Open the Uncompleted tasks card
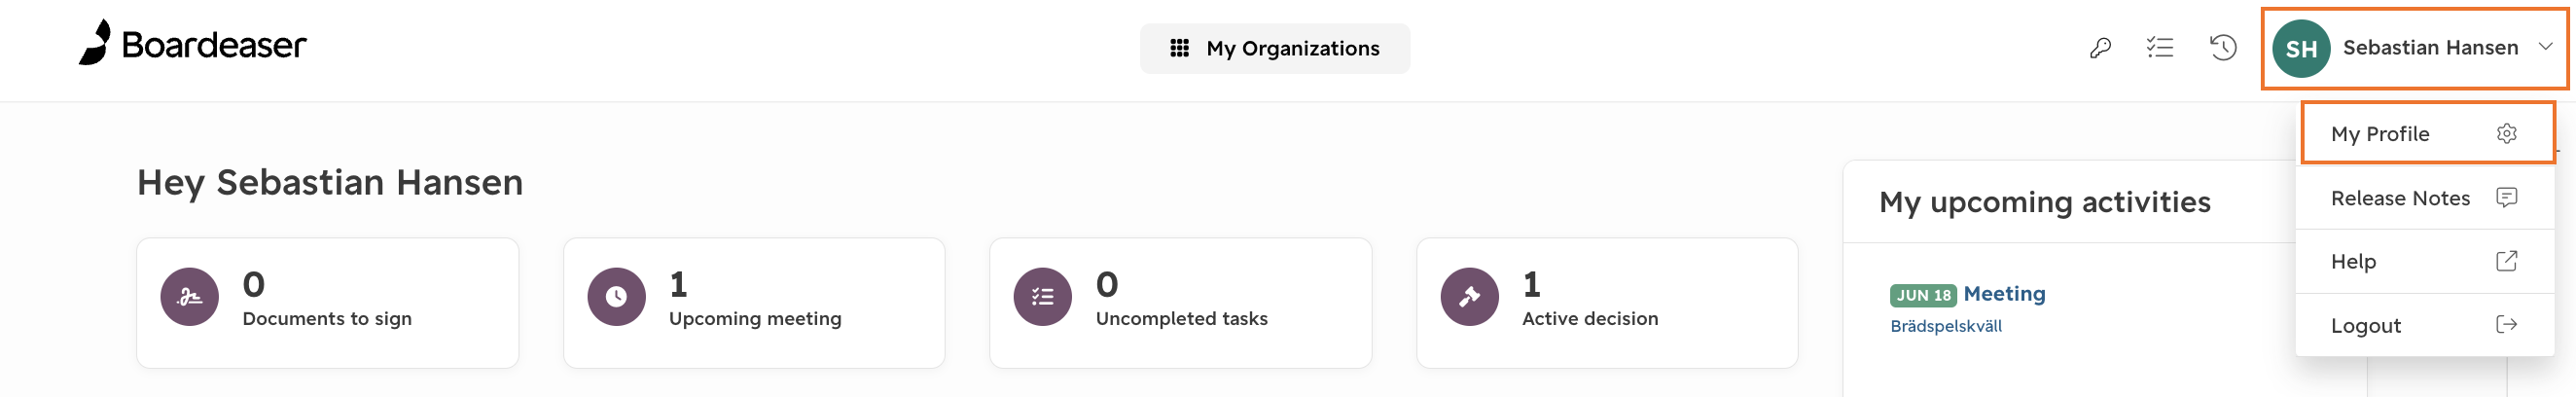 coord(1180,303)
